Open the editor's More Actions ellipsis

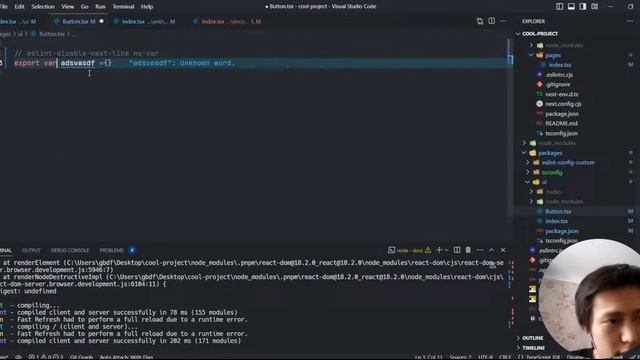(x=503, y=21)
